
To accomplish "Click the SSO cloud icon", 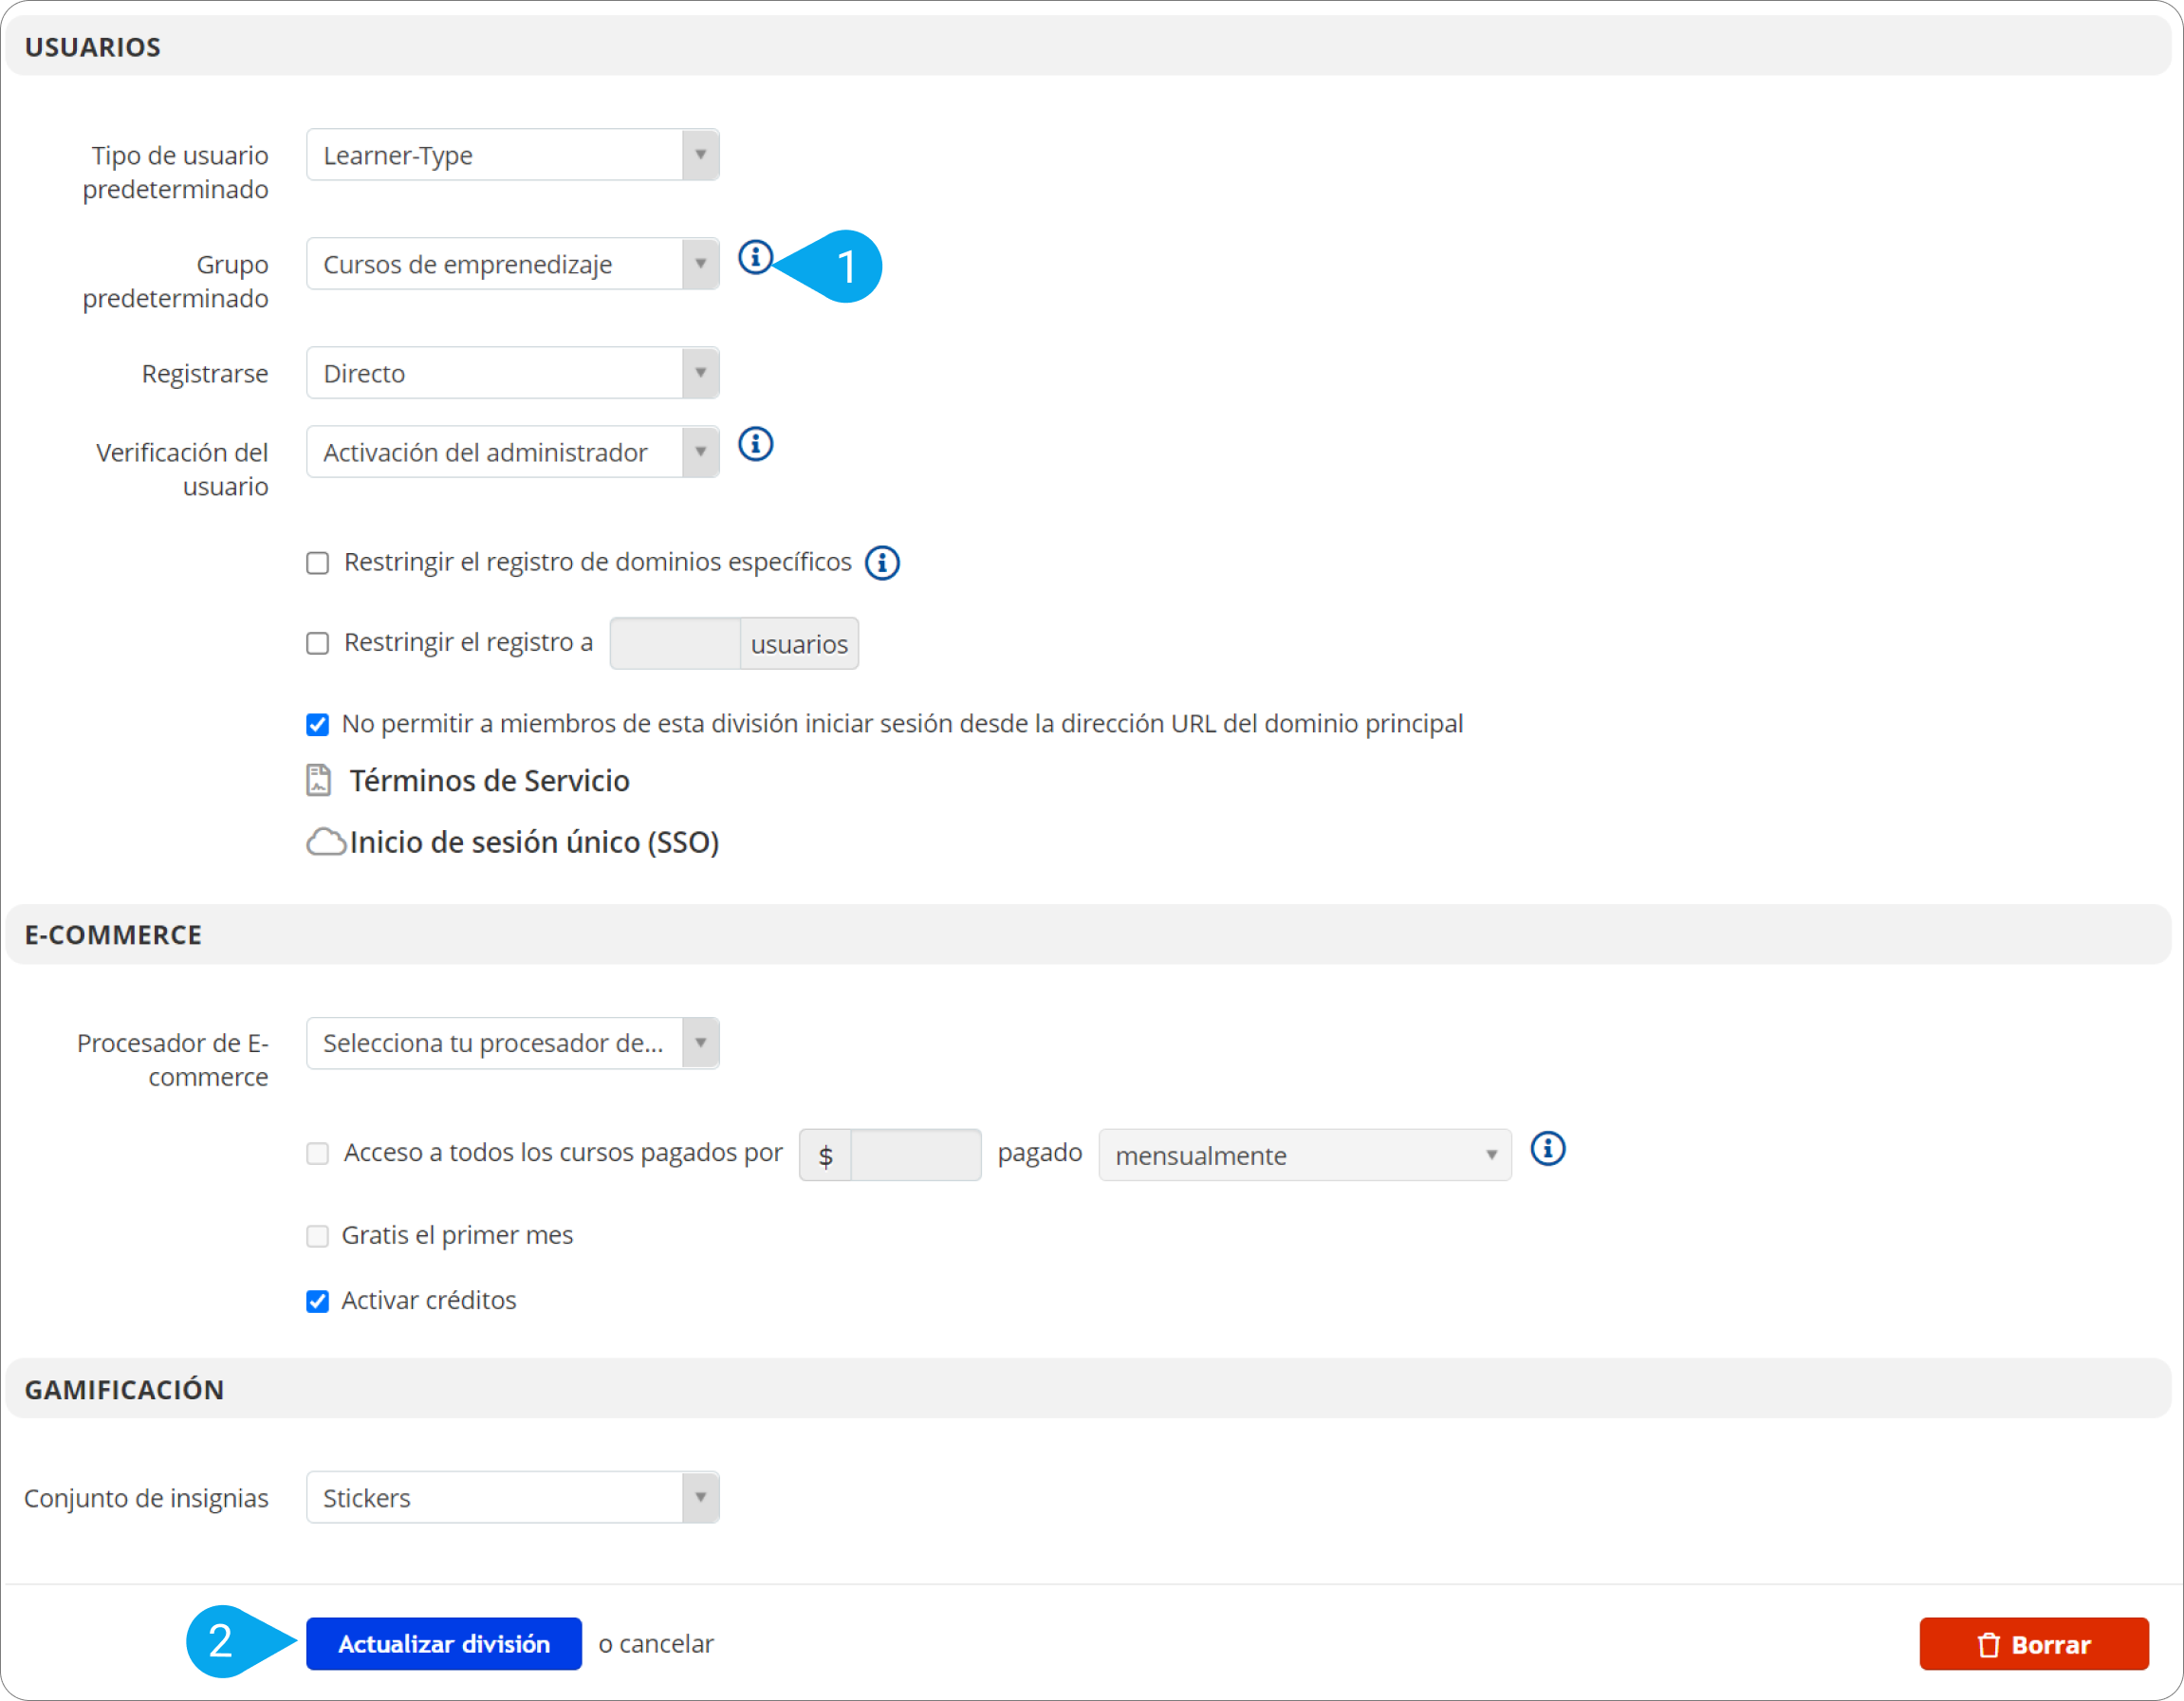I will tap(326, 842).
